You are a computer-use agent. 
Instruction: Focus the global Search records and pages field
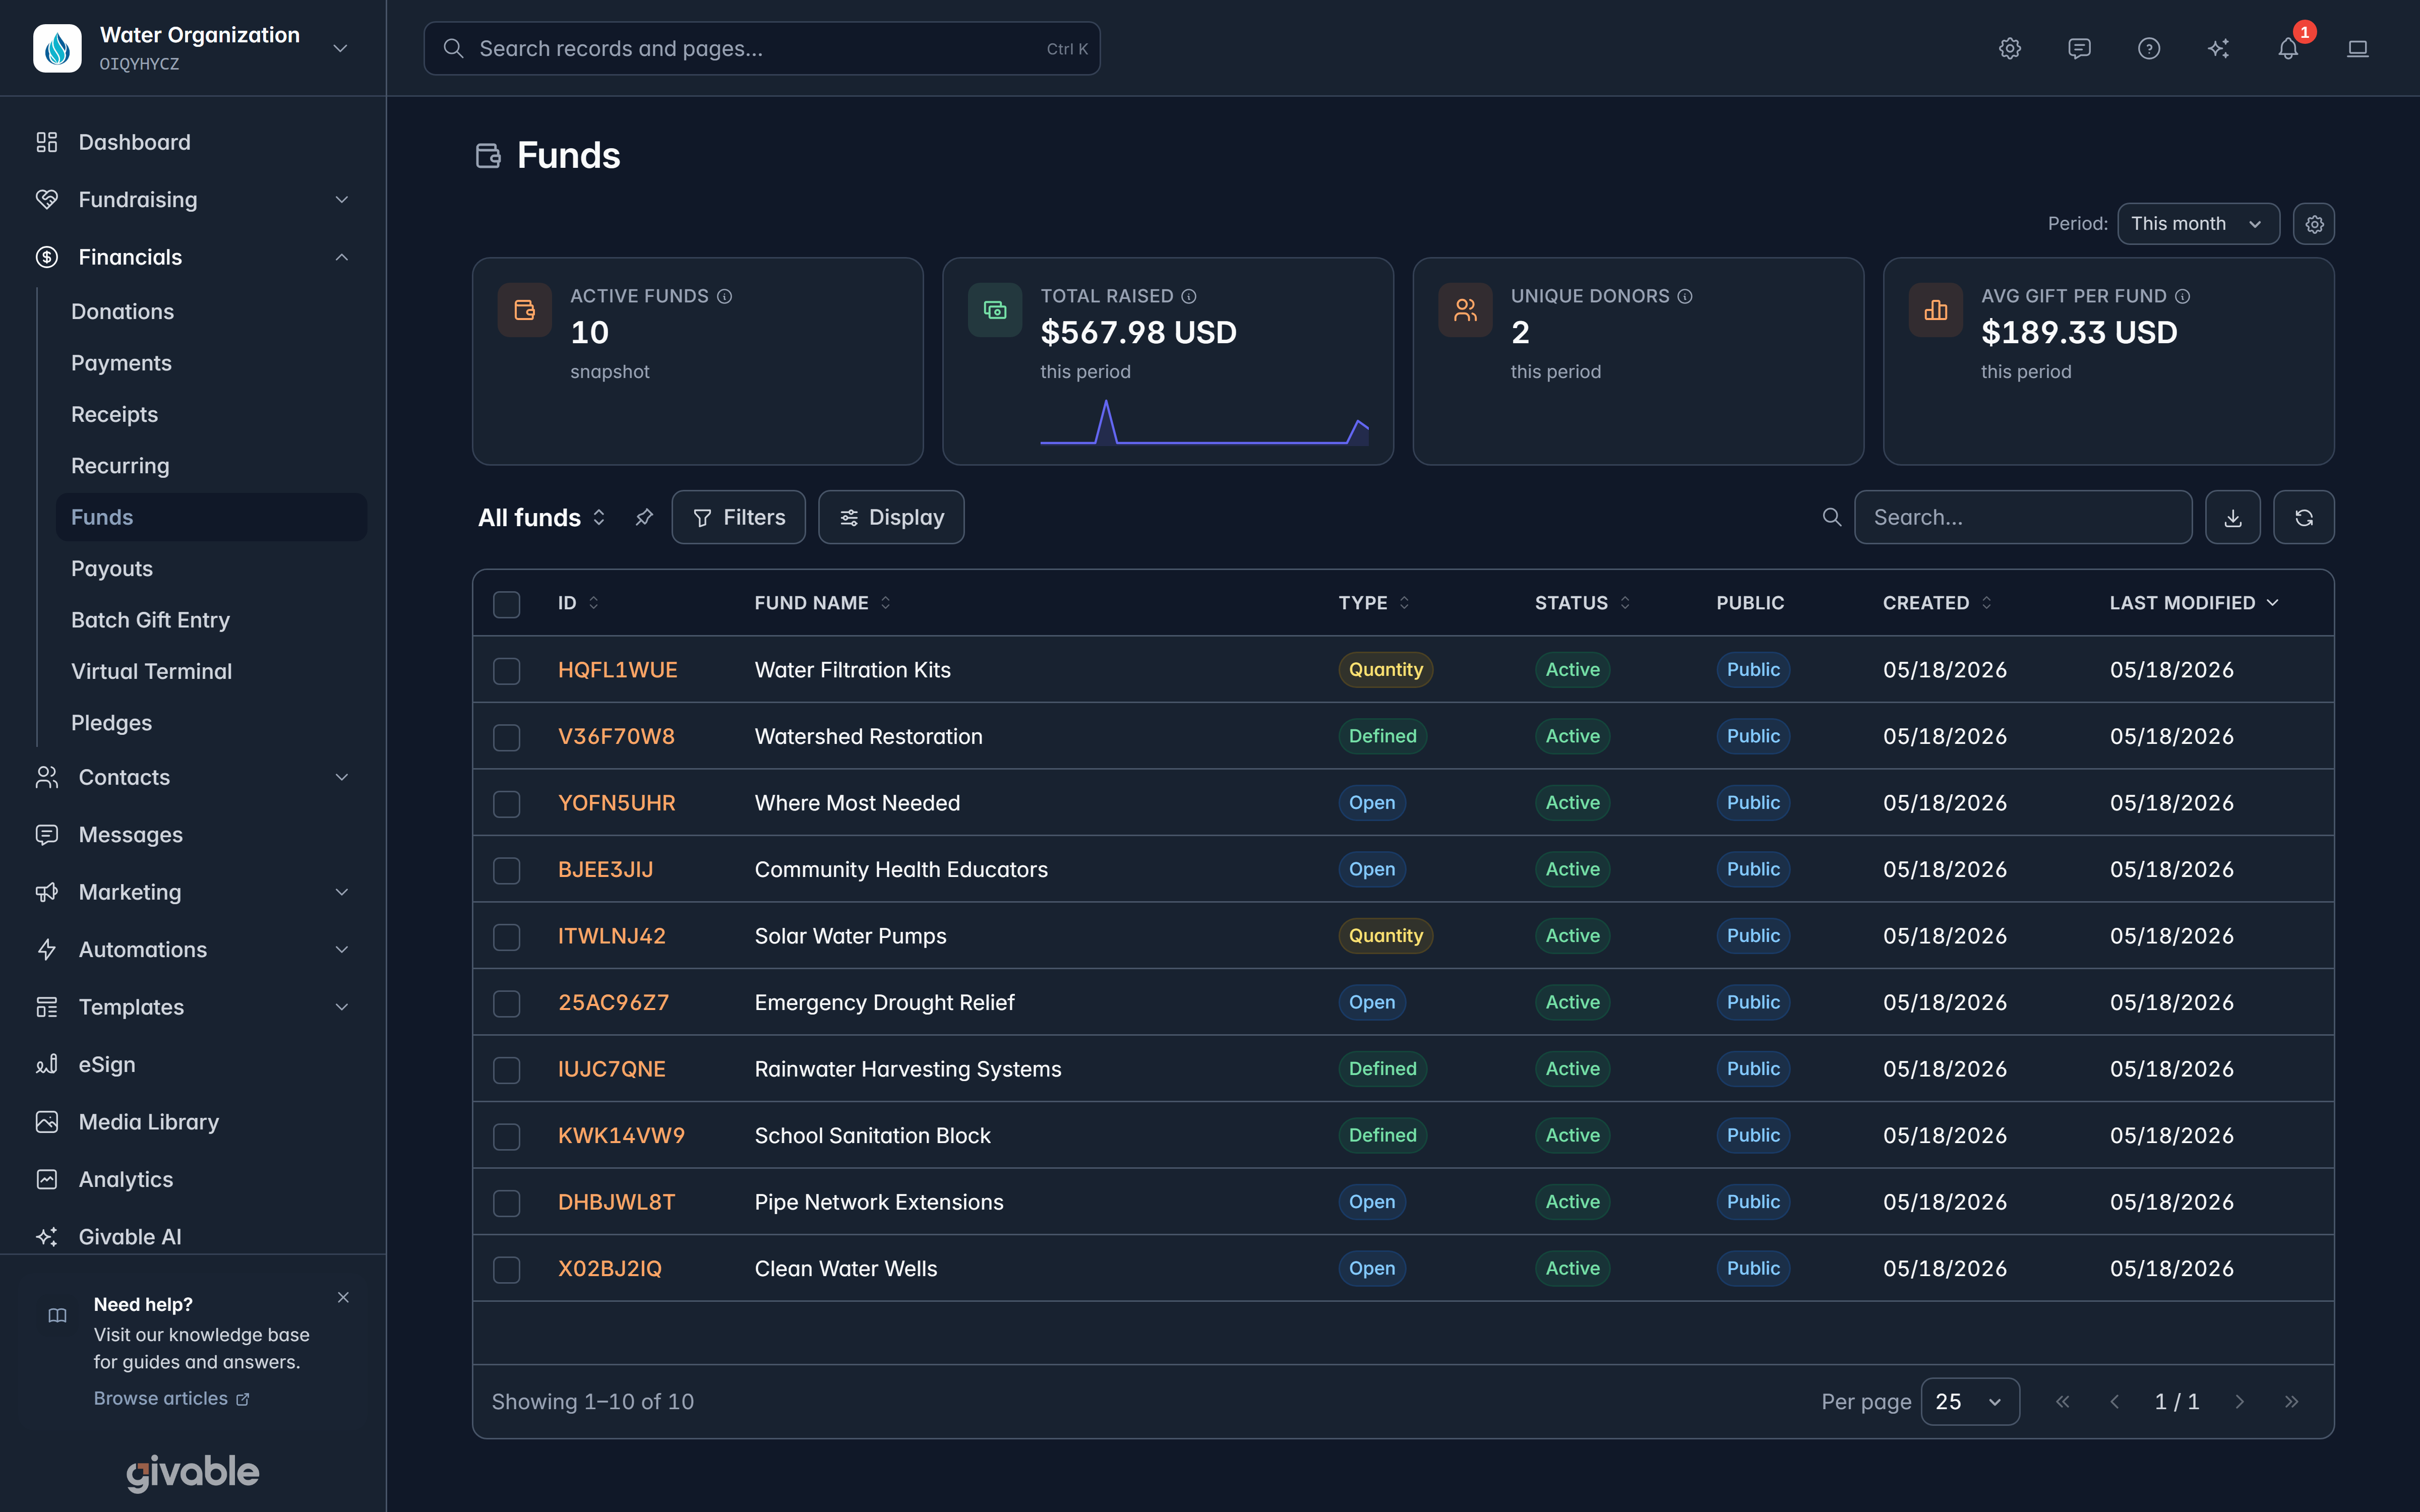tap(761, 48)
